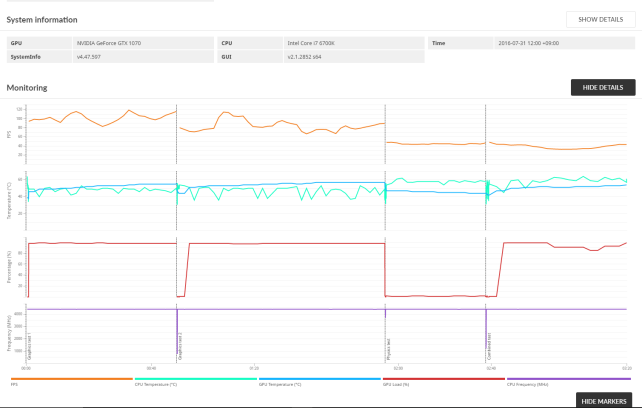Select the Combined test marker
Screen dimensions: 642x408
click(x=489, y=346)
